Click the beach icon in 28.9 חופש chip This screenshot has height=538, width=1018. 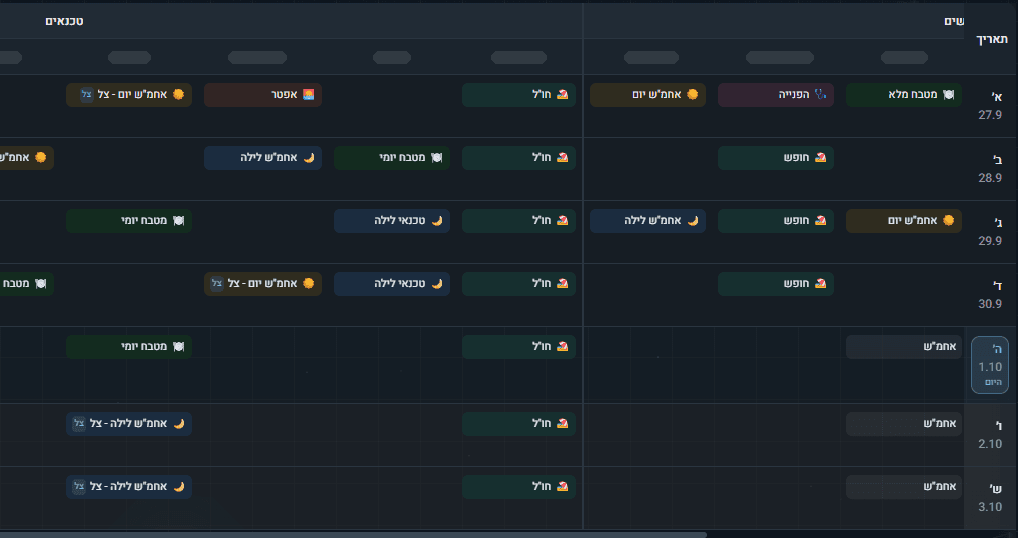[x=821, y=158]
